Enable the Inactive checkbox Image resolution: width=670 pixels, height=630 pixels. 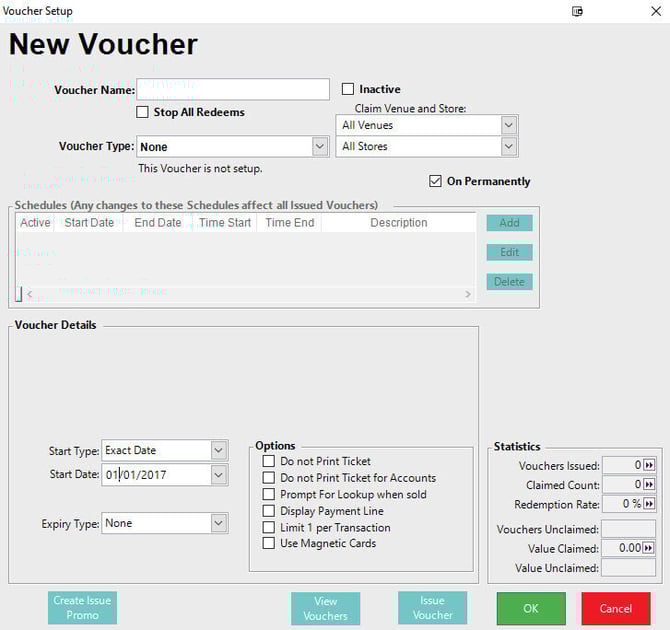(x=349, y=89)
